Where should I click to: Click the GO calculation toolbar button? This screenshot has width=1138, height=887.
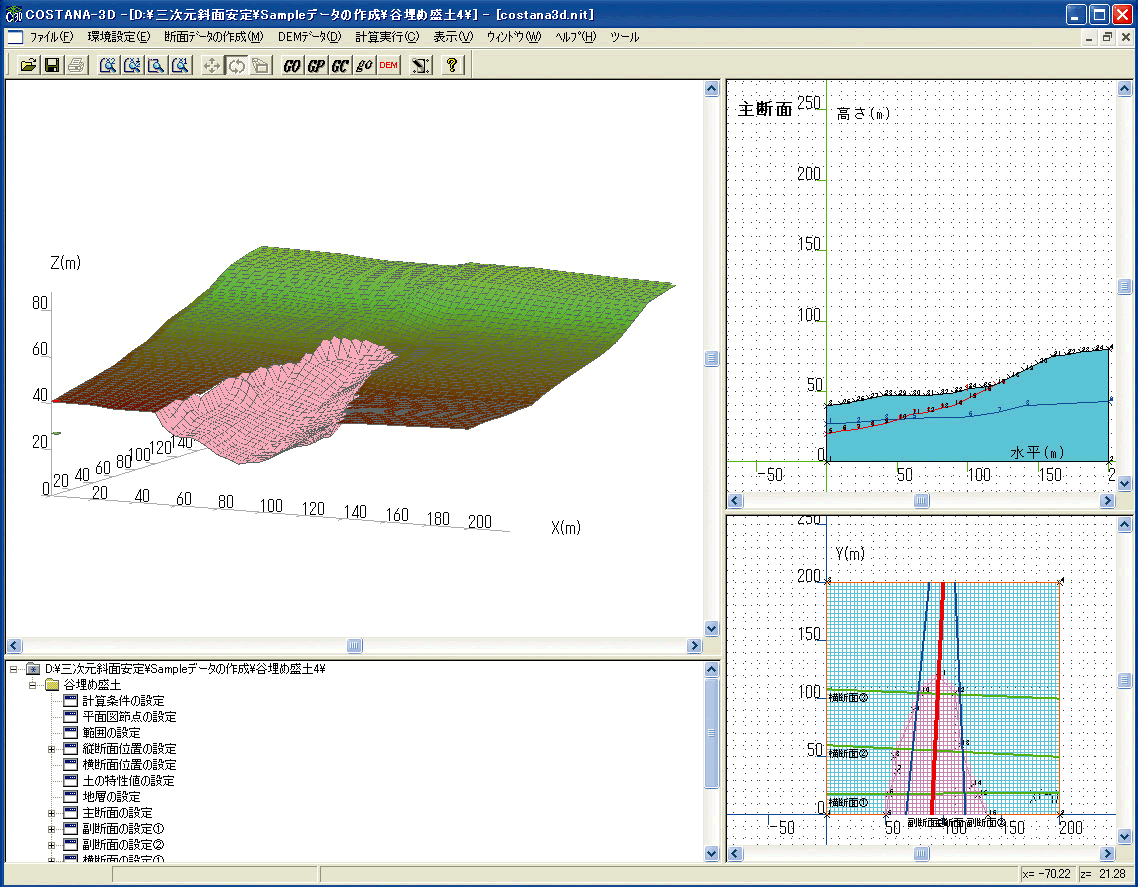point(292,66)
